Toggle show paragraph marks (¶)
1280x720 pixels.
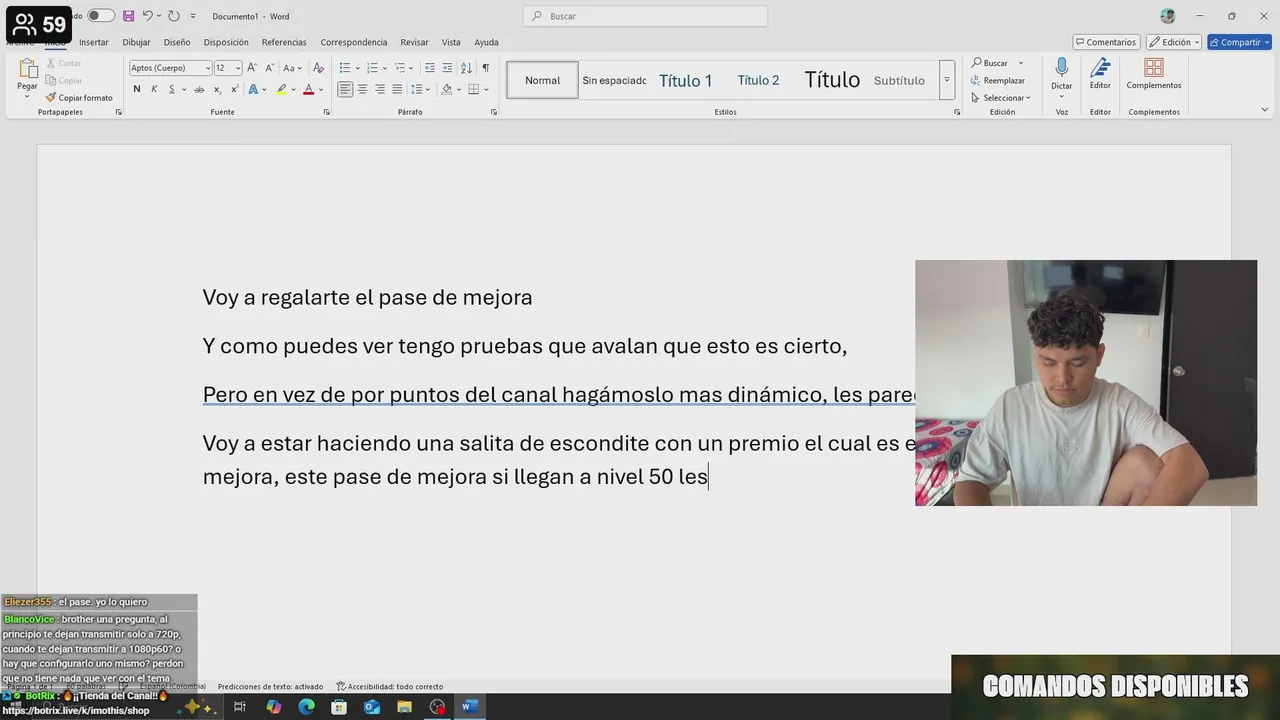[x=485, y=68]
